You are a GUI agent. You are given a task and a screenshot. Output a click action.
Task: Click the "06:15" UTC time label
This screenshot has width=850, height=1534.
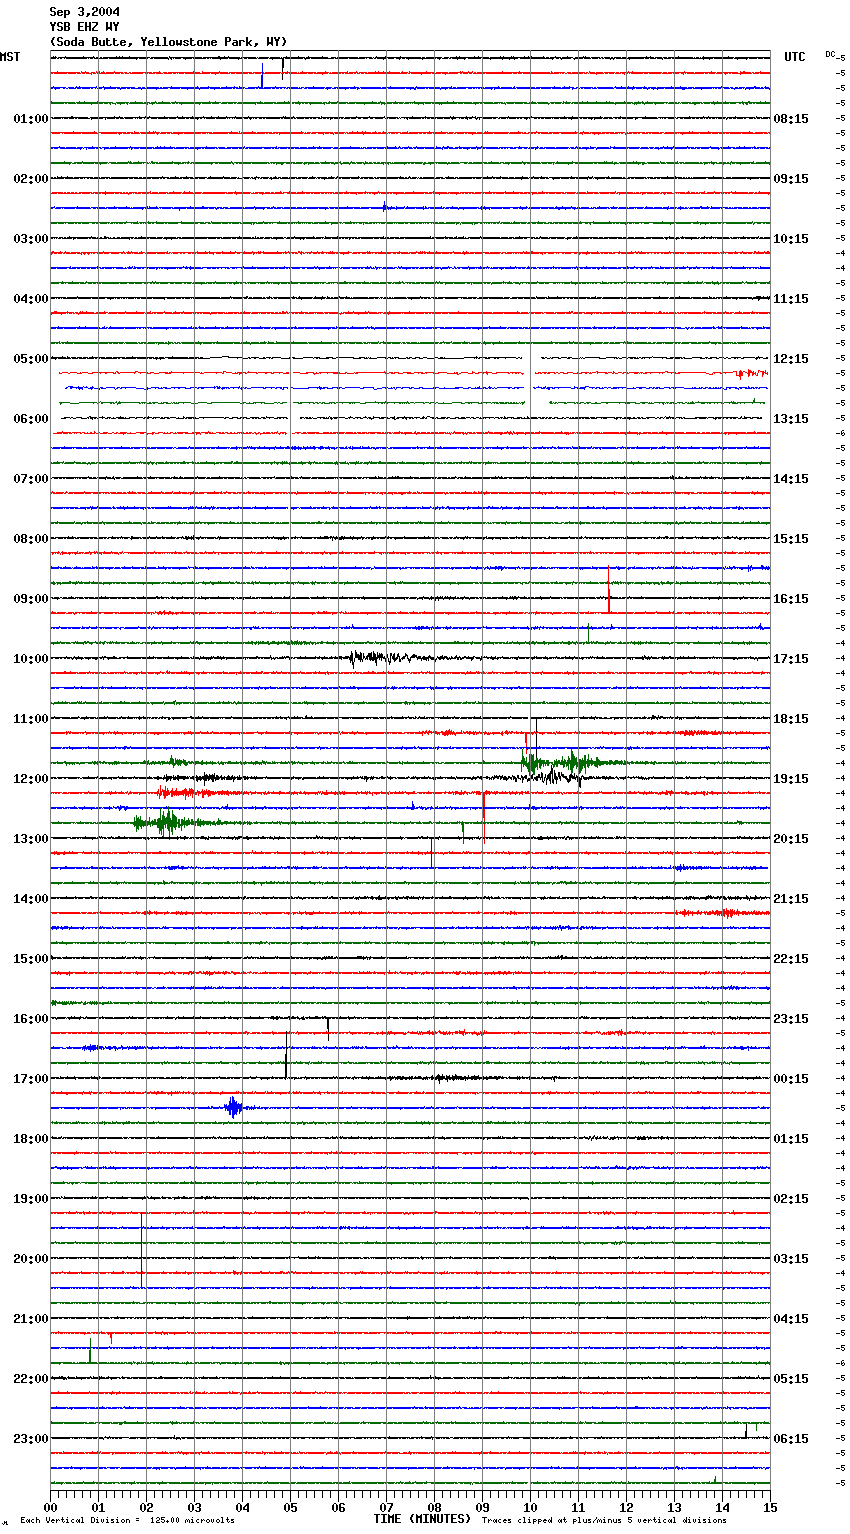pyautogui.click(x=791, y=1439)
